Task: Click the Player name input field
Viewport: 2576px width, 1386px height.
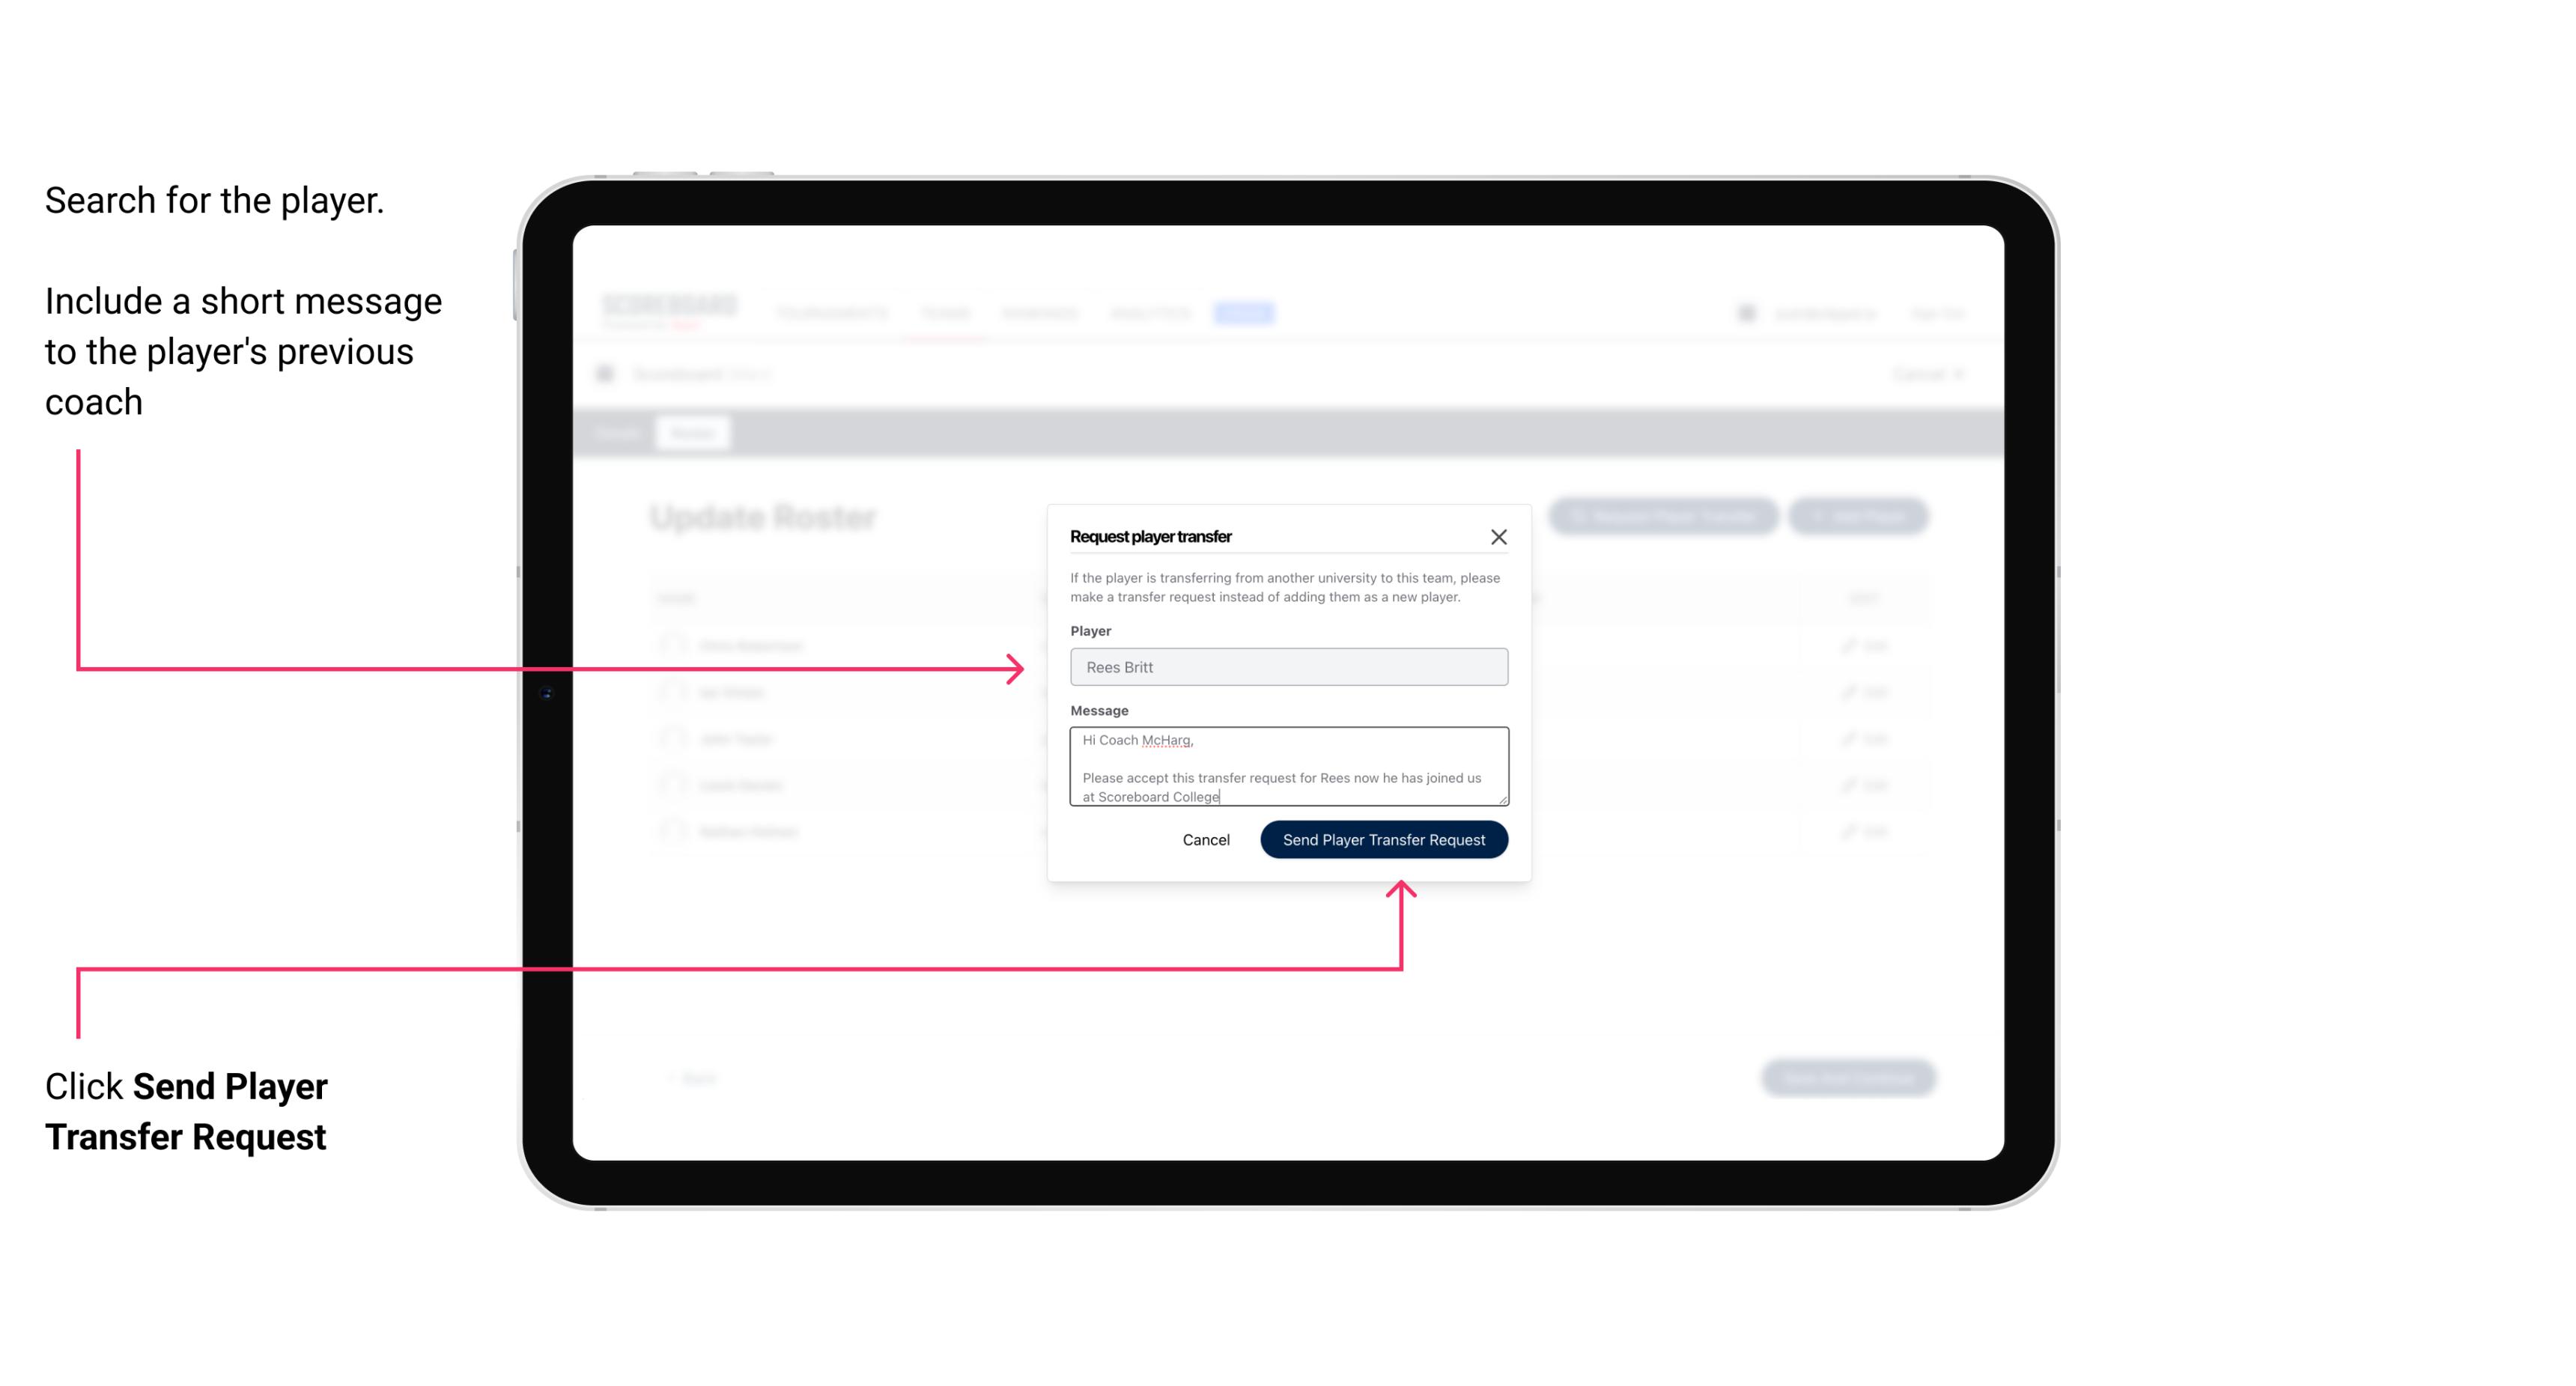Action: [x=1287, y=666]
